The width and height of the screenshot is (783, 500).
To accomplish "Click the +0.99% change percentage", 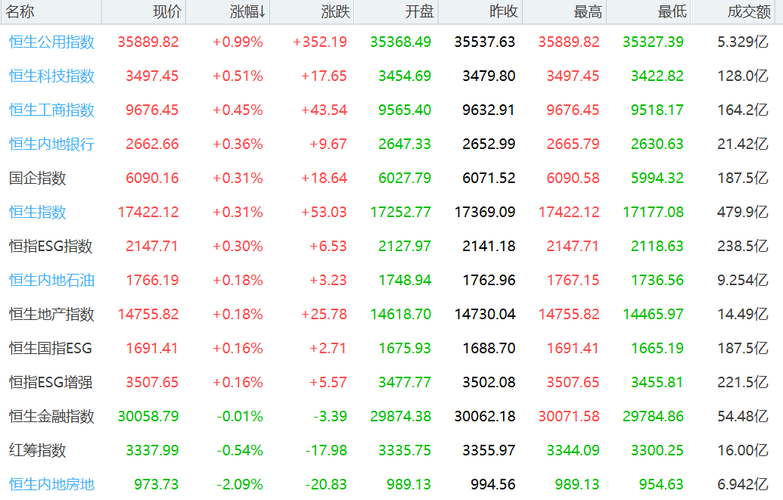I will (x=238, y=42).
